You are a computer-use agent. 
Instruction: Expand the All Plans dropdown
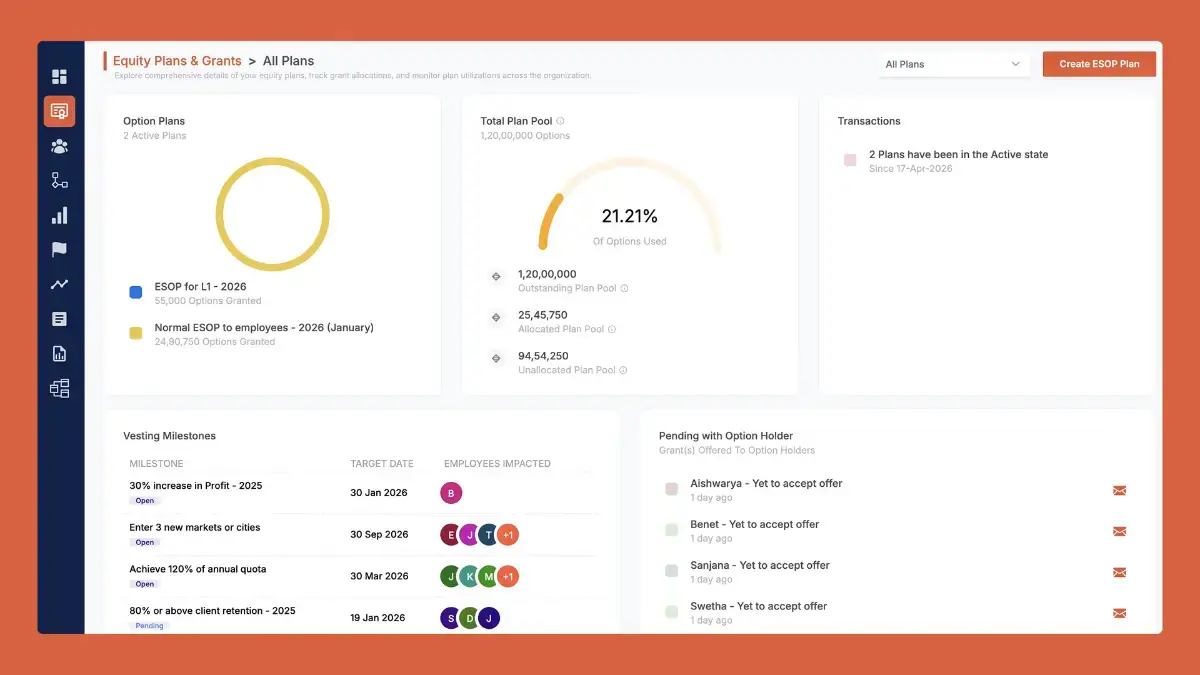953,64
